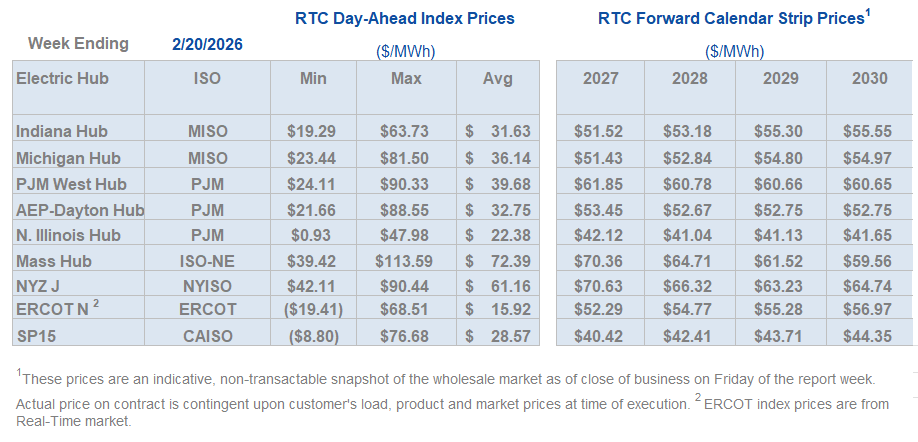The image size is (918, 442).
Task: Select the N. Illinois Hub cell
Action: (x=68, y=236)
